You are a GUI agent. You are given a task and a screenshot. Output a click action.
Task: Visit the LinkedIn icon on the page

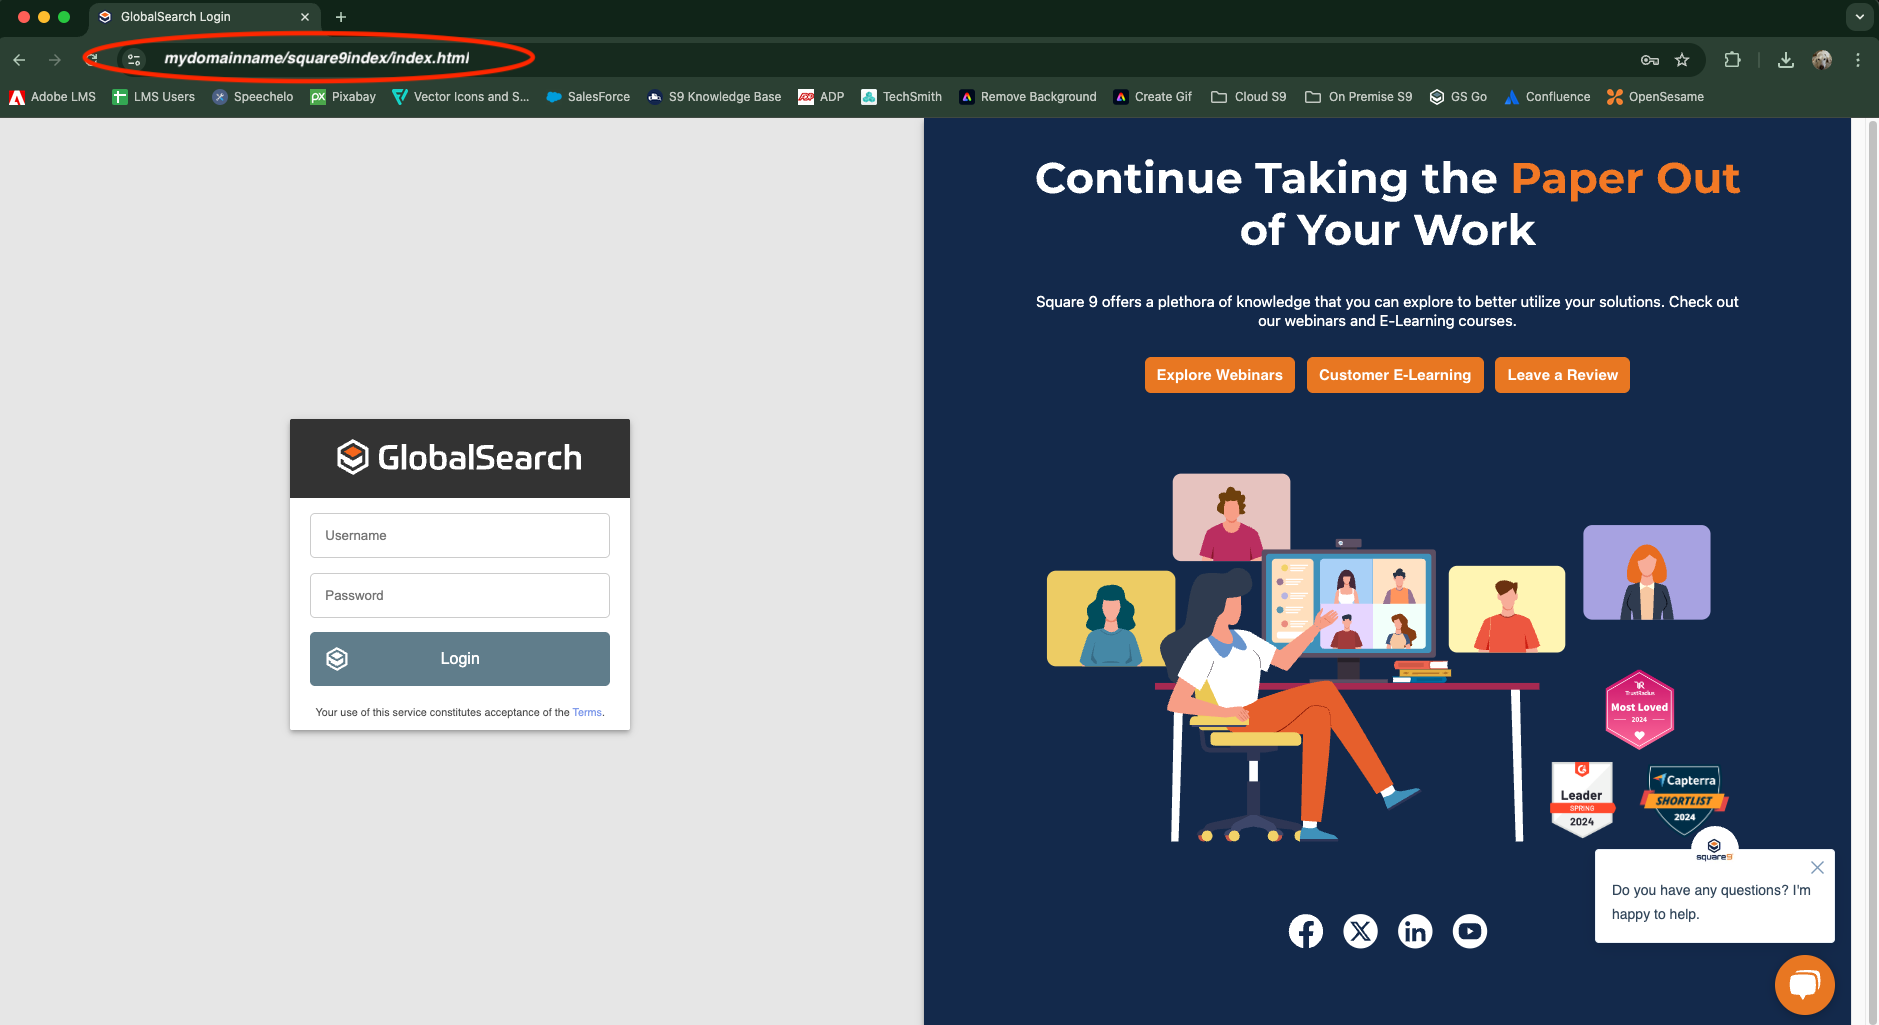(x=1415, y=931)
